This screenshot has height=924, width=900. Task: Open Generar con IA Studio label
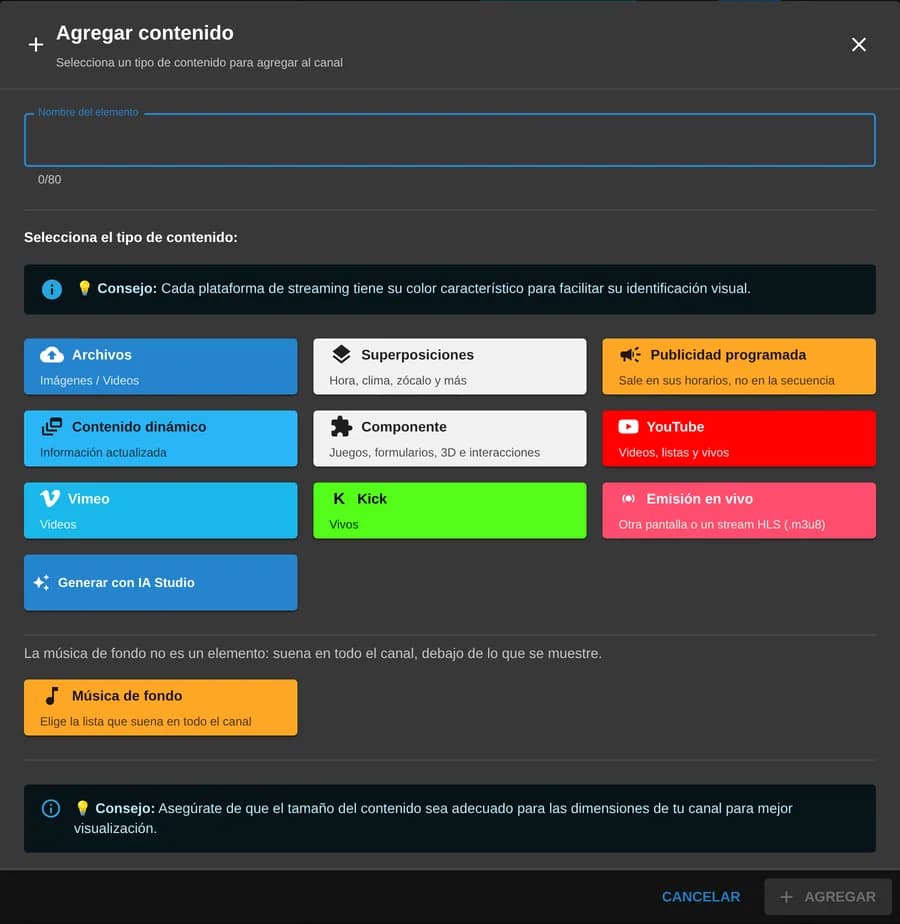pos(126,582)
